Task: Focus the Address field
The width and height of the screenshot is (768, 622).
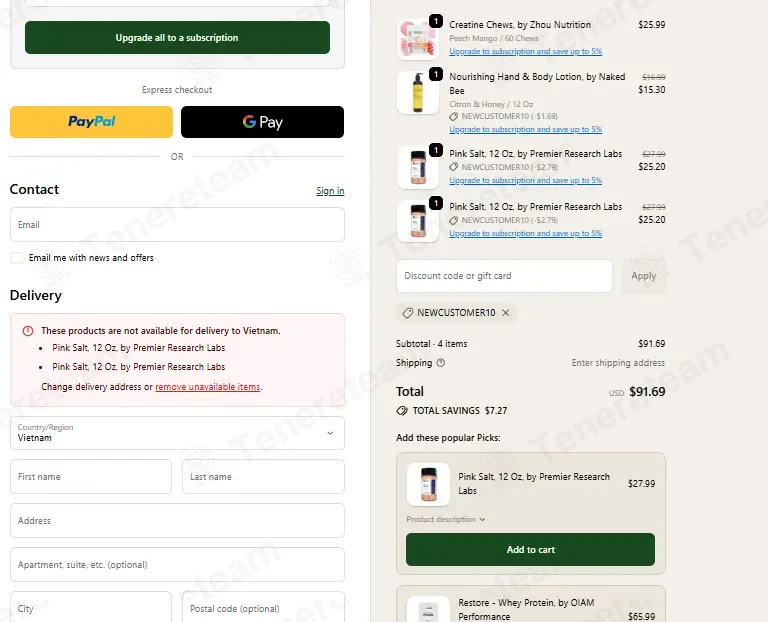Action: pos(177,521)
